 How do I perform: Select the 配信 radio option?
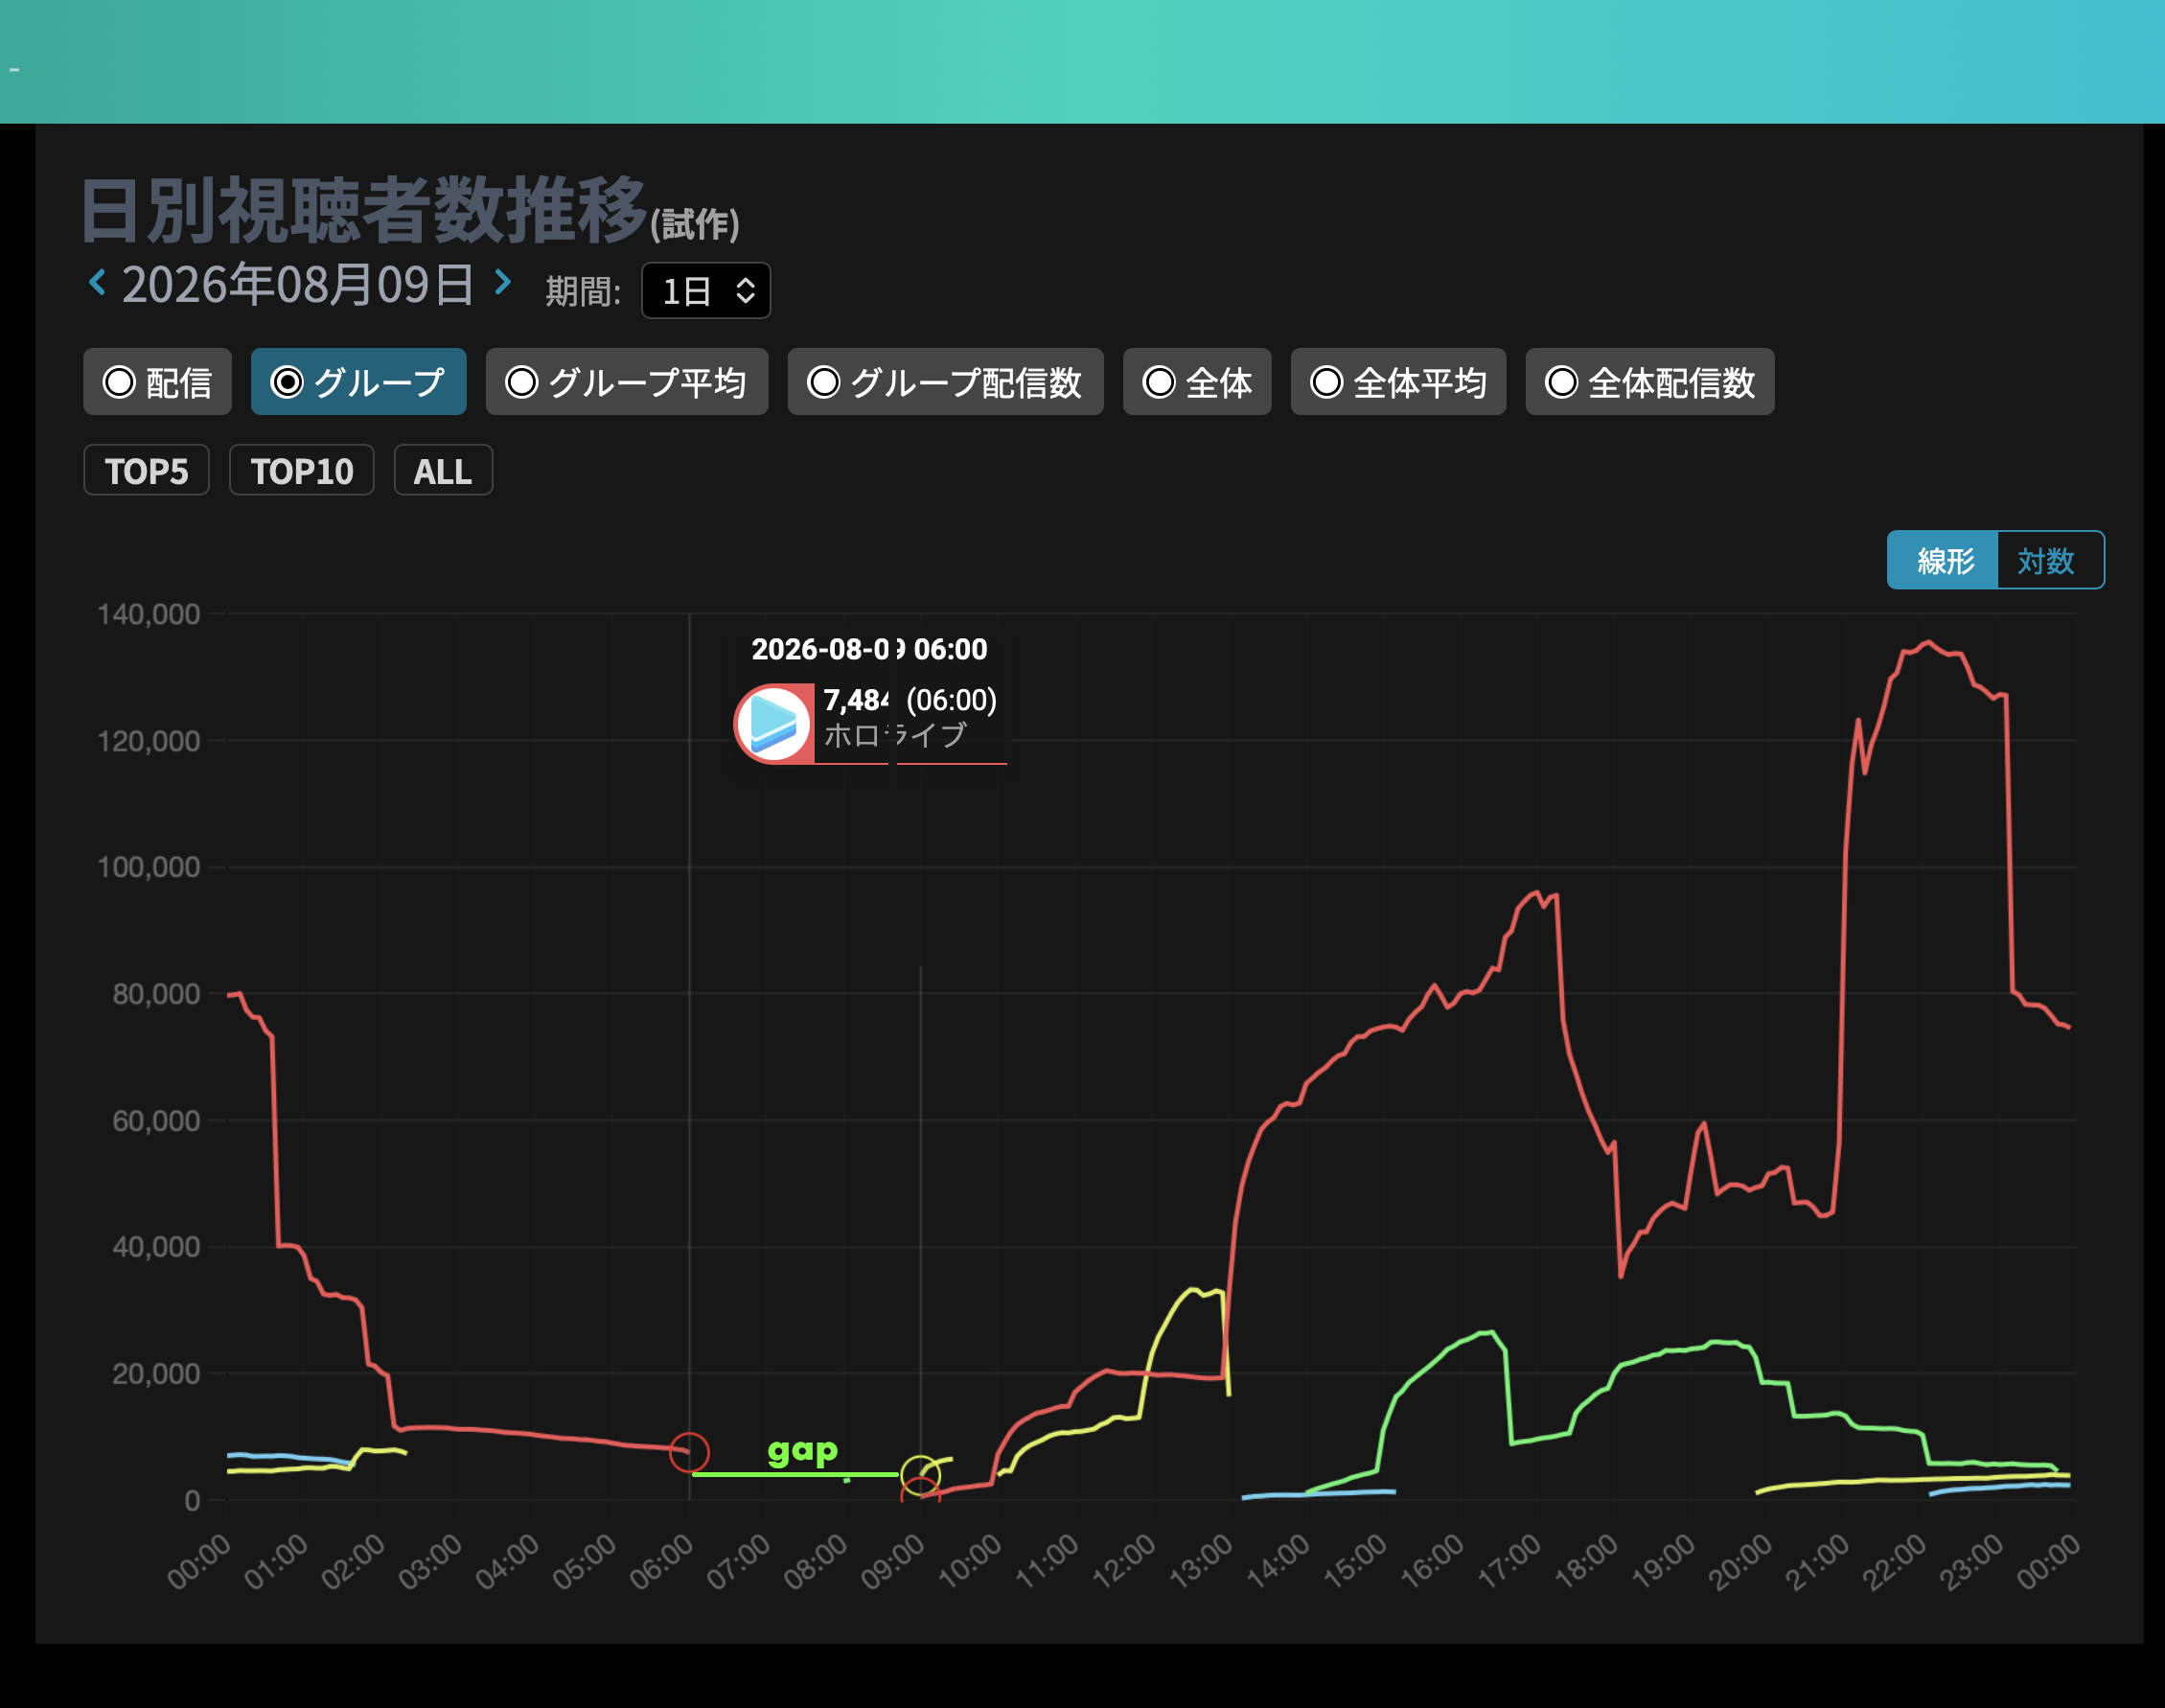pos(158,381)
